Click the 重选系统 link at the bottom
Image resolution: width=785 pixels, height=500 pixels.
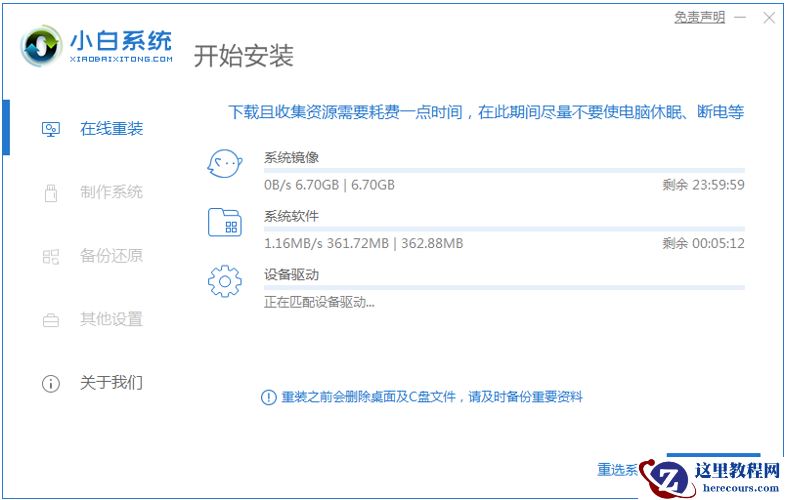[618, 469]
